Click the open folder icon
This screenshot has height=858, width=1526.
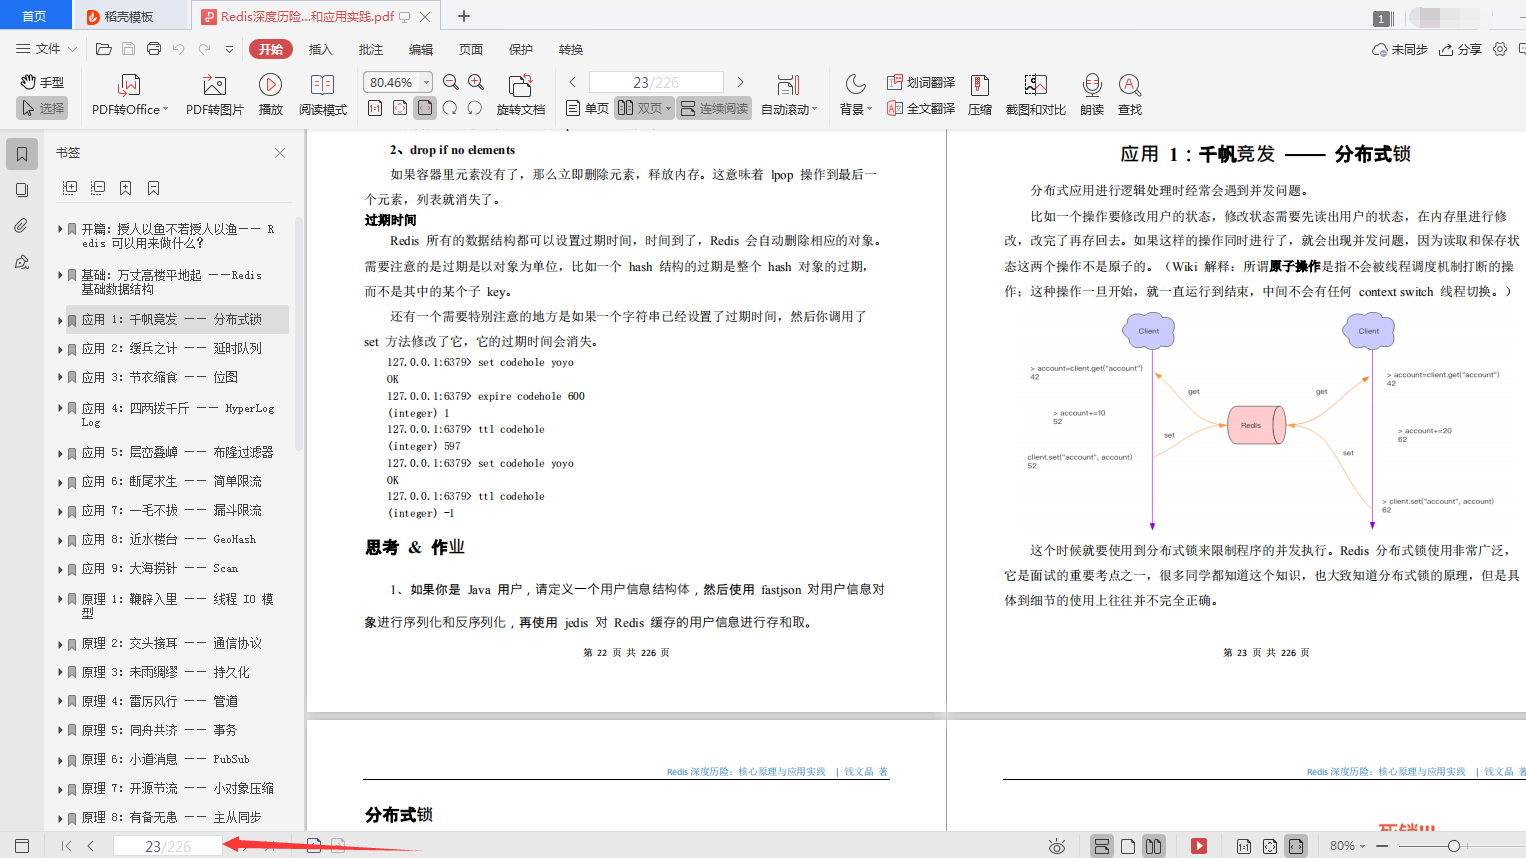(x=103, y=49)
